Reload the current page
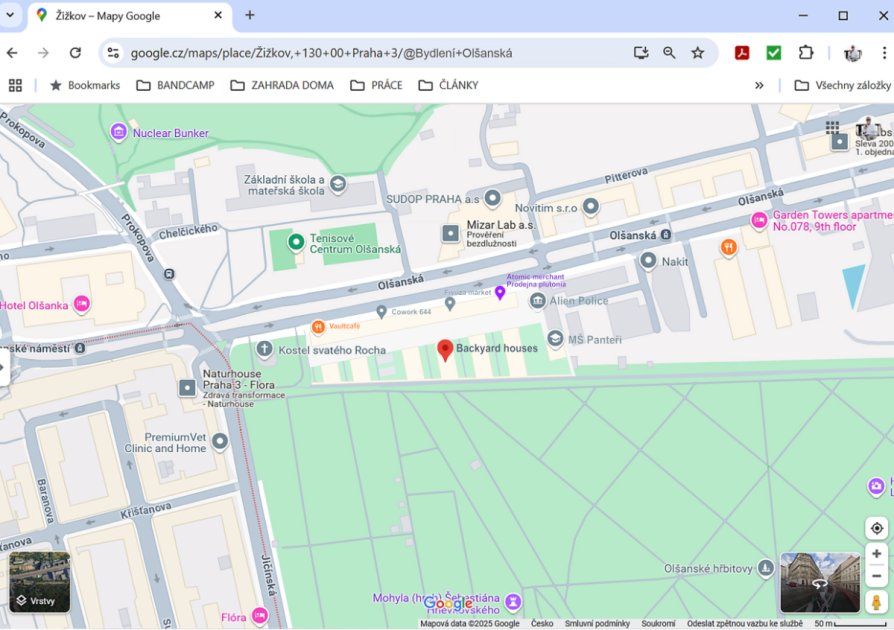The height and width of the screenshot is (630, 894). coord(75,53)
